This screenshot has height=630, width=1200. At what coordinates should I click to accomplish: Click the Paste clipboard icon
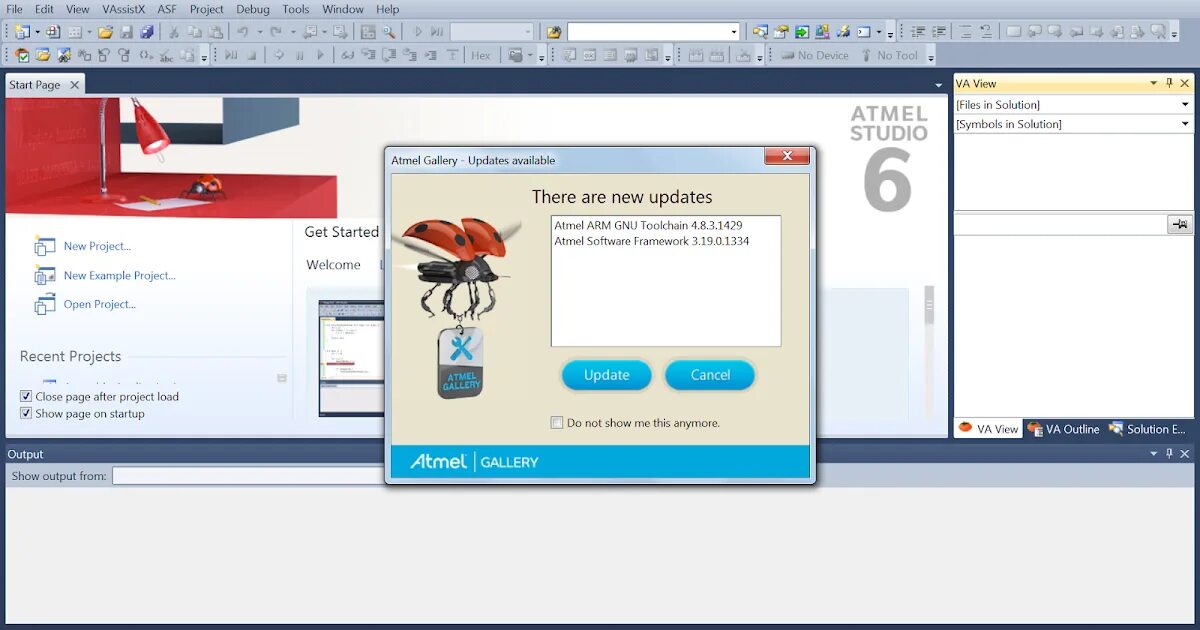click(x=215, y=32)
